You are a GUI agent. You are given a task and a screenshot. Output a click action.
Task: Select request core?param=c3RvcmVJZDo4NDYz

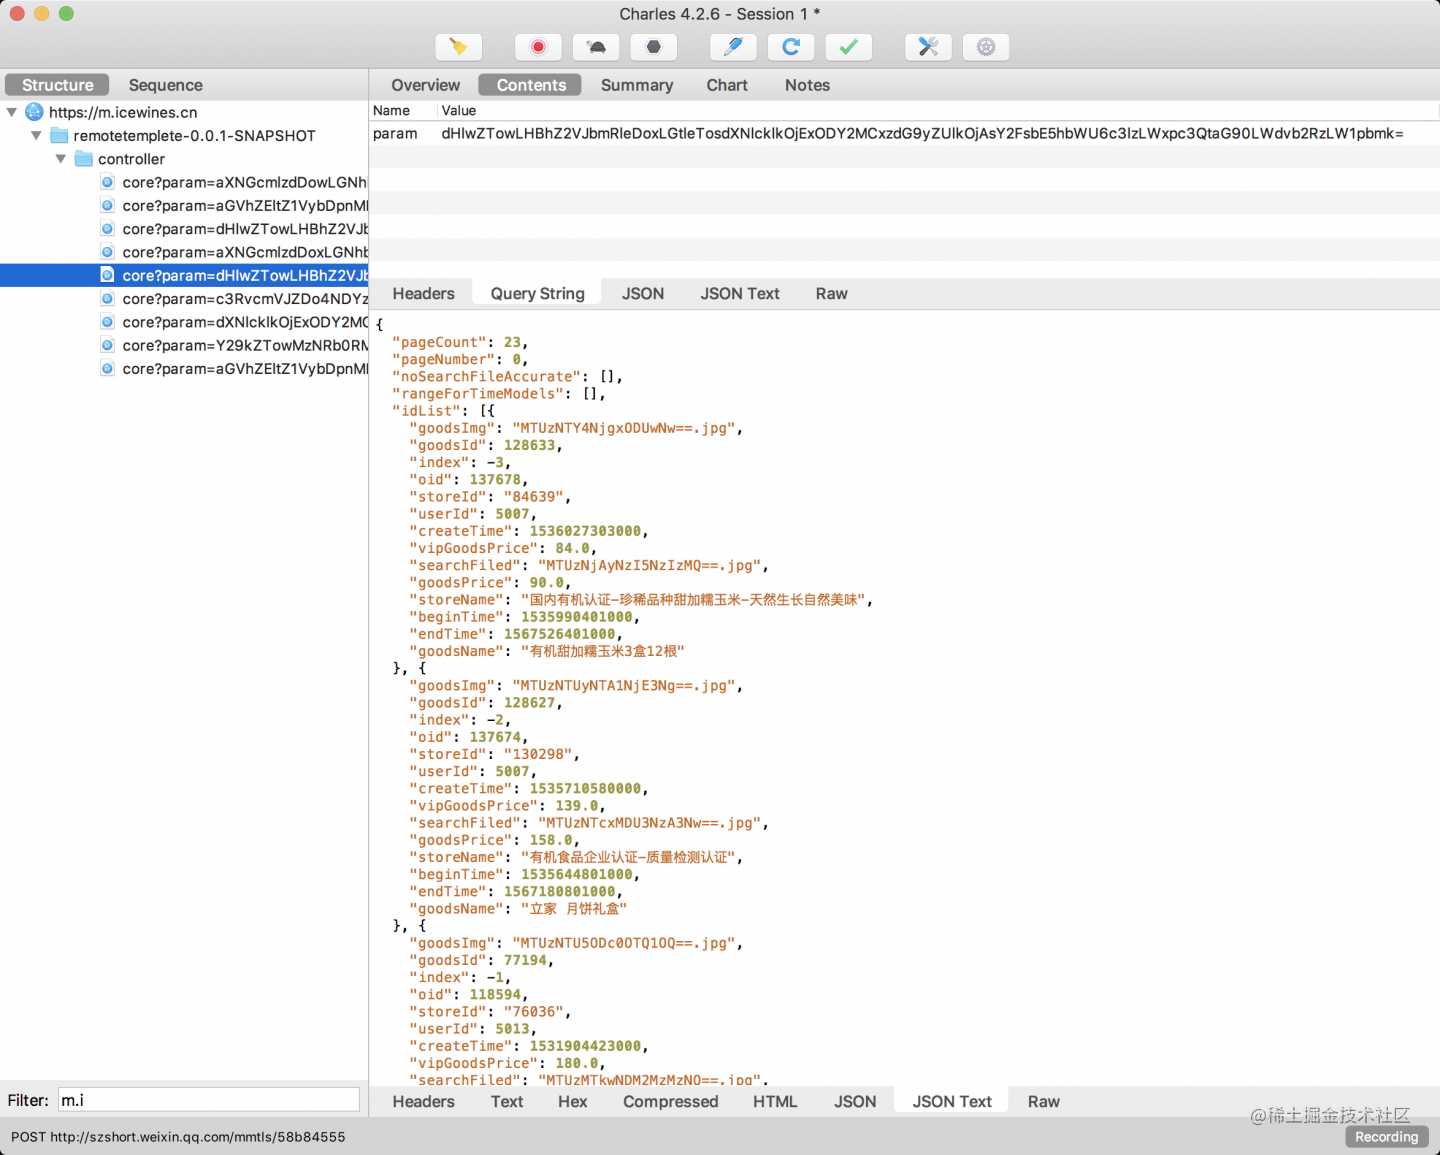tap(244, 298)
